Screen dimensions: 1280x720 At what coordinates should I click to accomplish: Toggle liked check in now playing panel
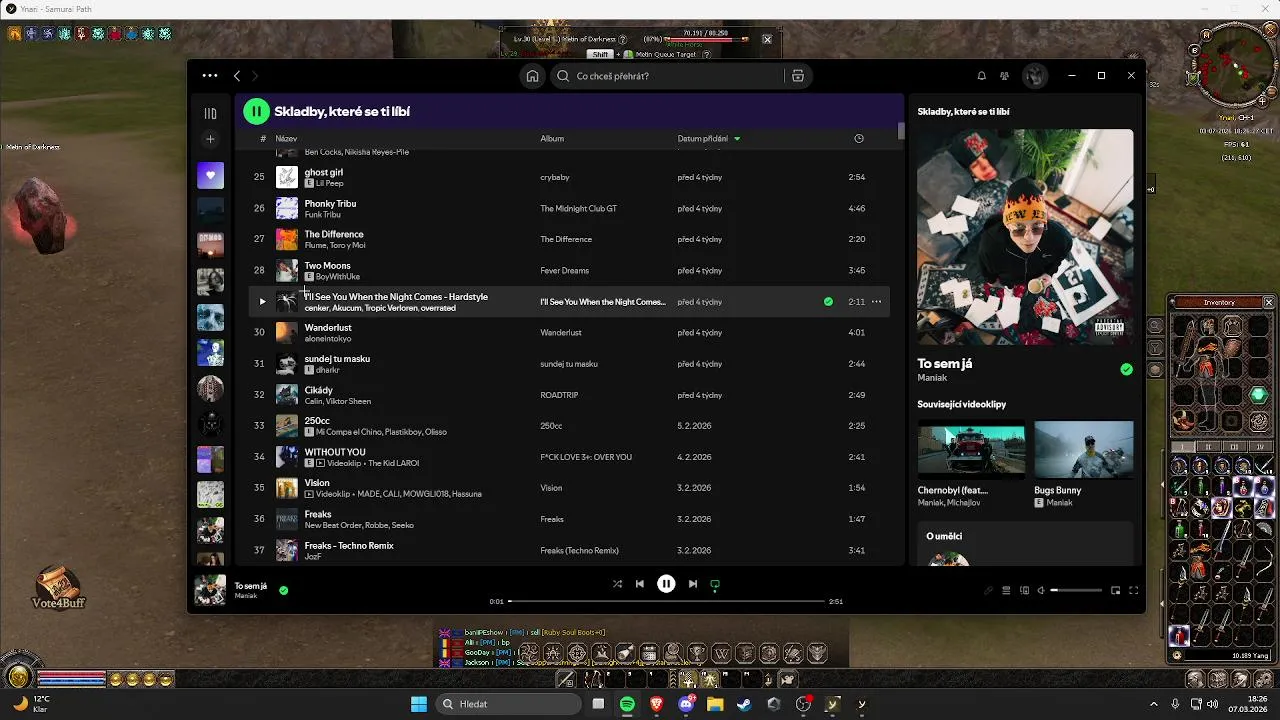coord(1127,369)
